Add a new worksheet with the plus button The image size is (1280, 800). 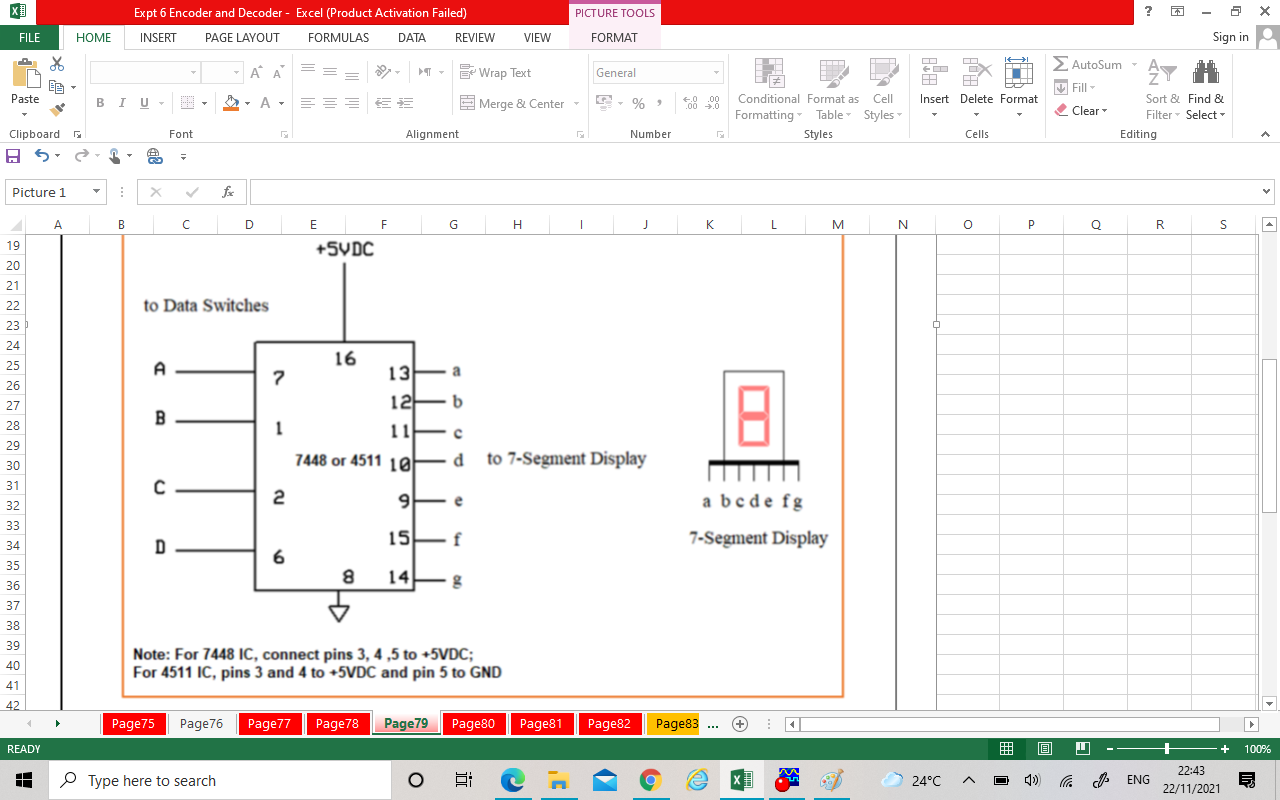(740, 722)
